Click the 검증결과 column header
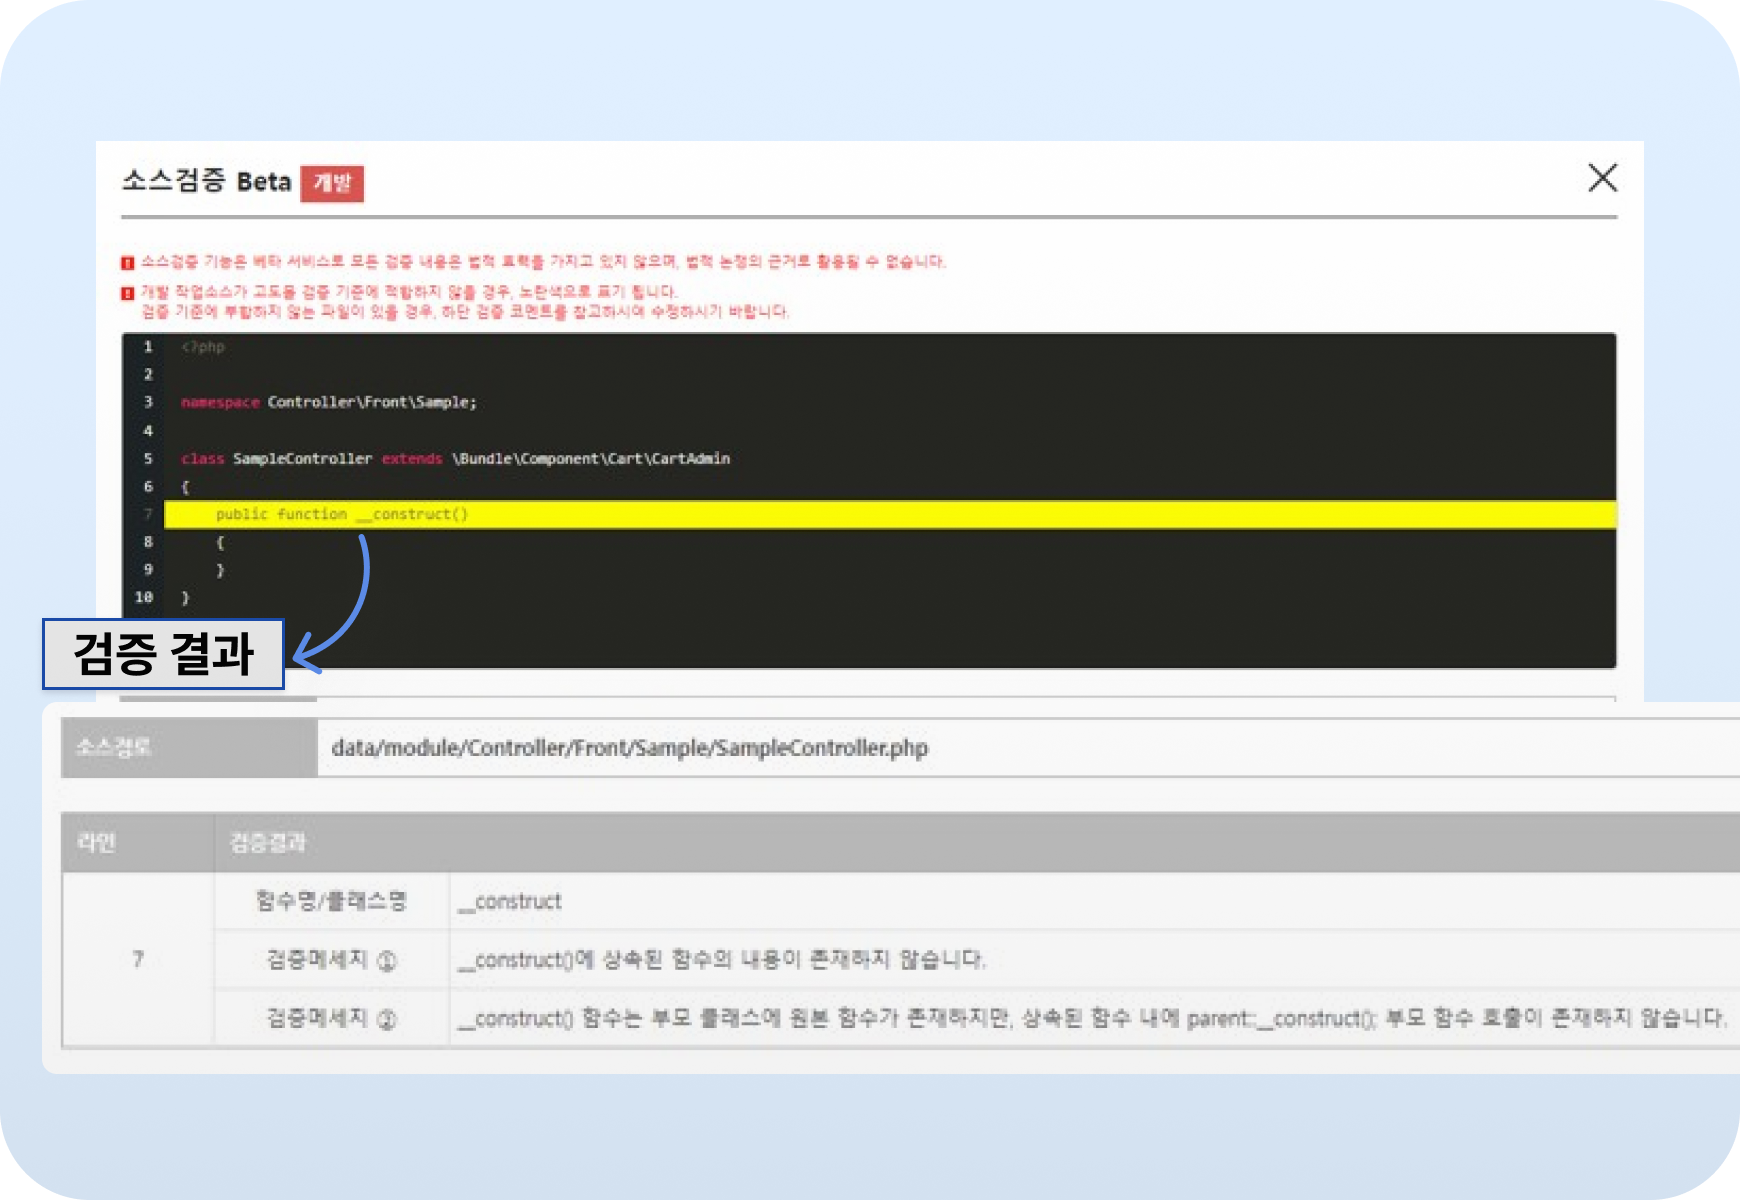 point(268,842)
